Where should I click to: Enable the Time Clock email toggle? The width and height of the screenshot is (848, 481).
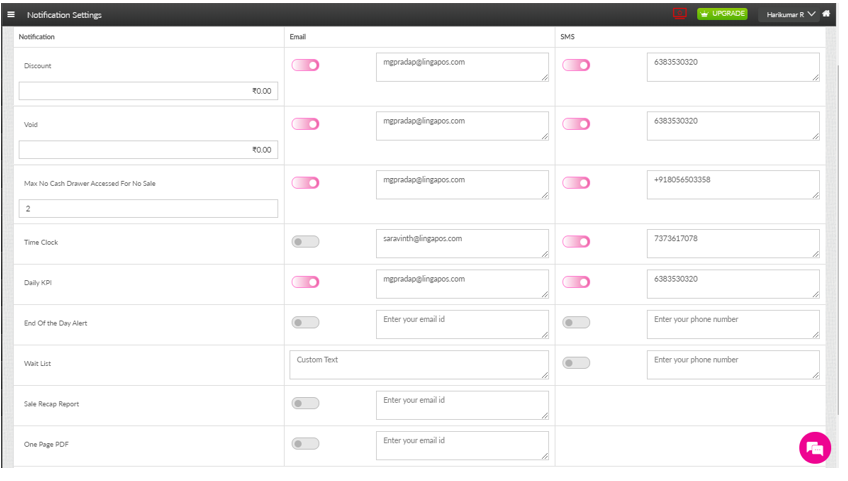click(x=305, y=242)
